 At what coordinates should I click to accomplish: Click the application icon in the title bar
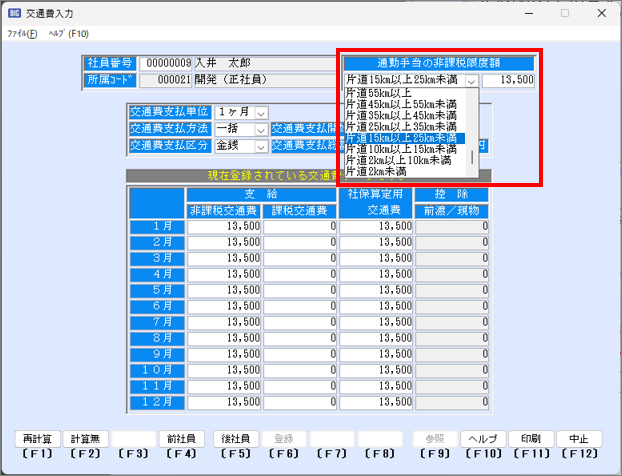click(x=15, y=13)
